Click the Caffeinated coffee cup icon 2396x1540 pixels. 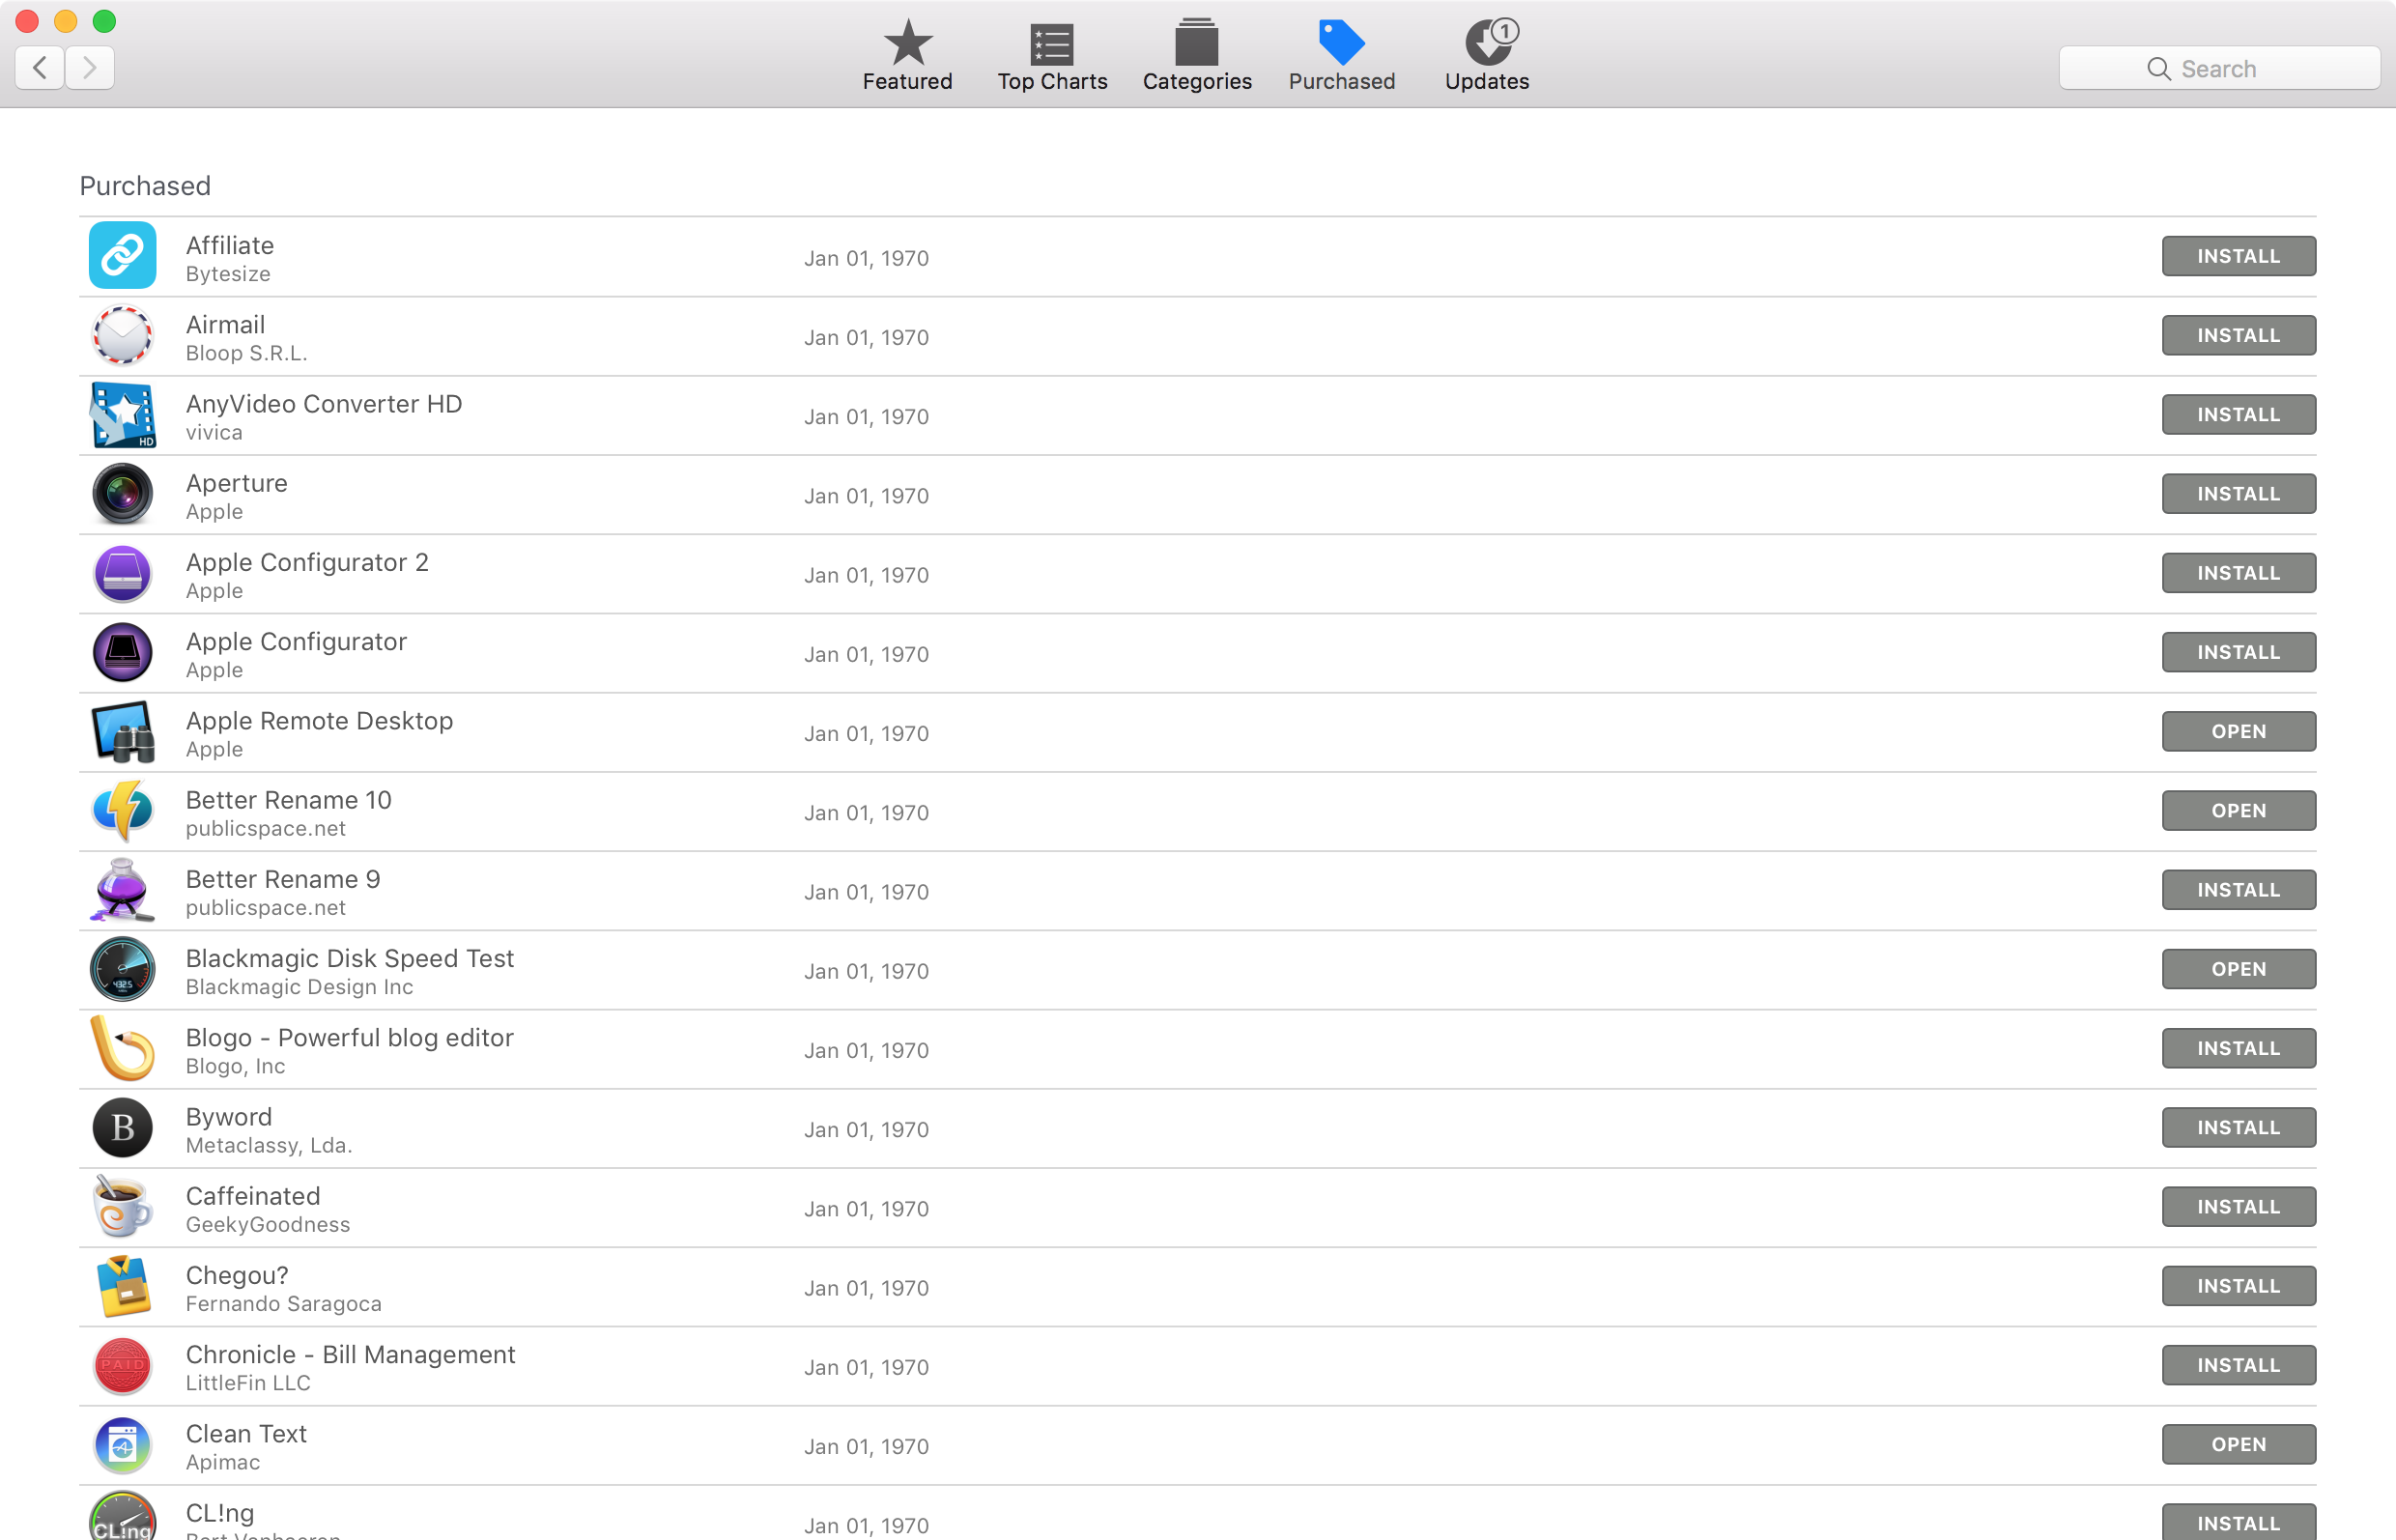coord(122,1206)
